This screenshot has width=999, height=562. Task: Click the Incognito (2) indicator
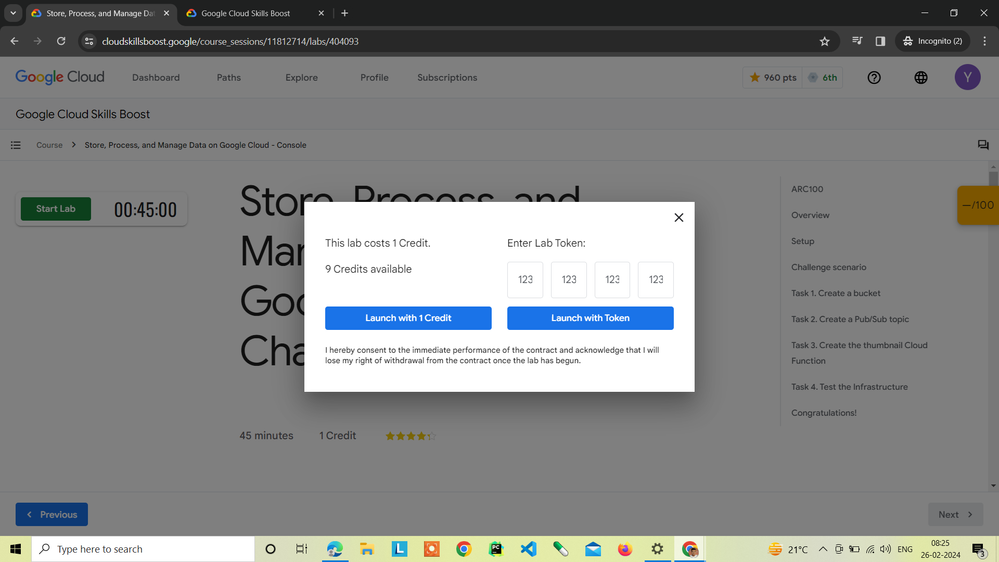click(x=932, y=41)
